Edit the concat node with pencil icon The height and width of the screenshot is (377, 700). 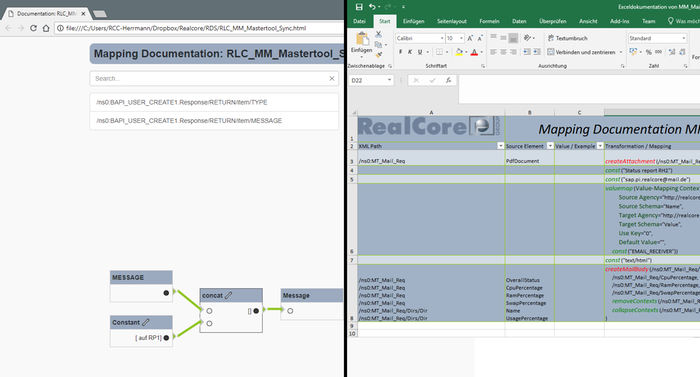(229, 295)
